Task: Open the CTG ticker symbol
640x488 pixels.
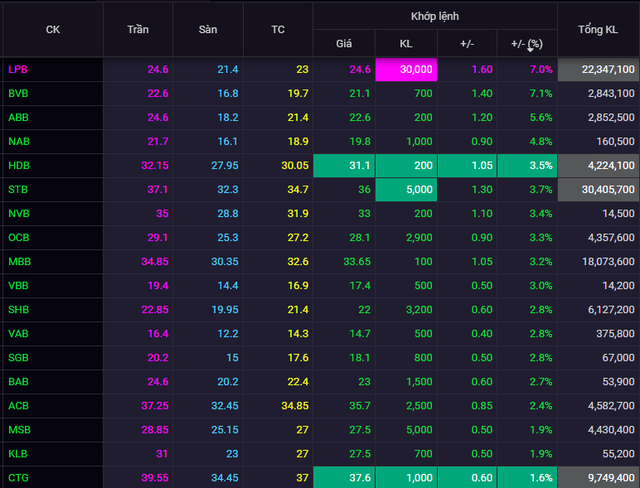Action: pyautogui.click(x=19, y=478)
